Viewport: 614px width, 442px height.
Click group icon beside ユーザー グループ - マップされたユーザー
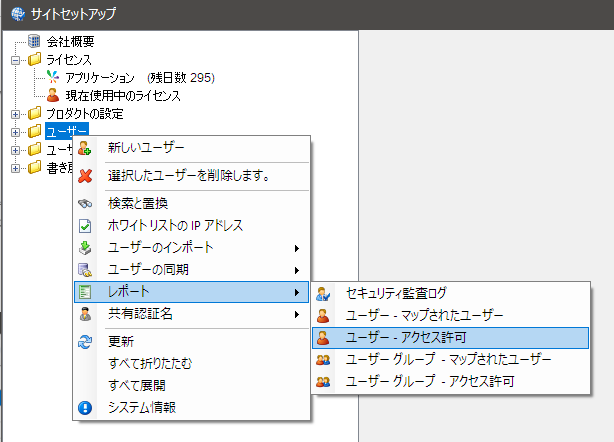pos(323,359)
